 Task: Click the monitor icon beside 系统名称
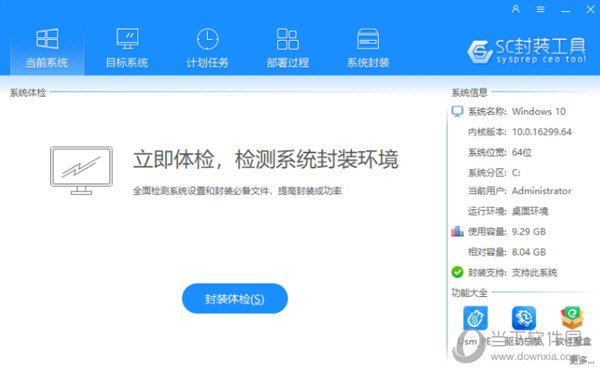tap(457, 111)
